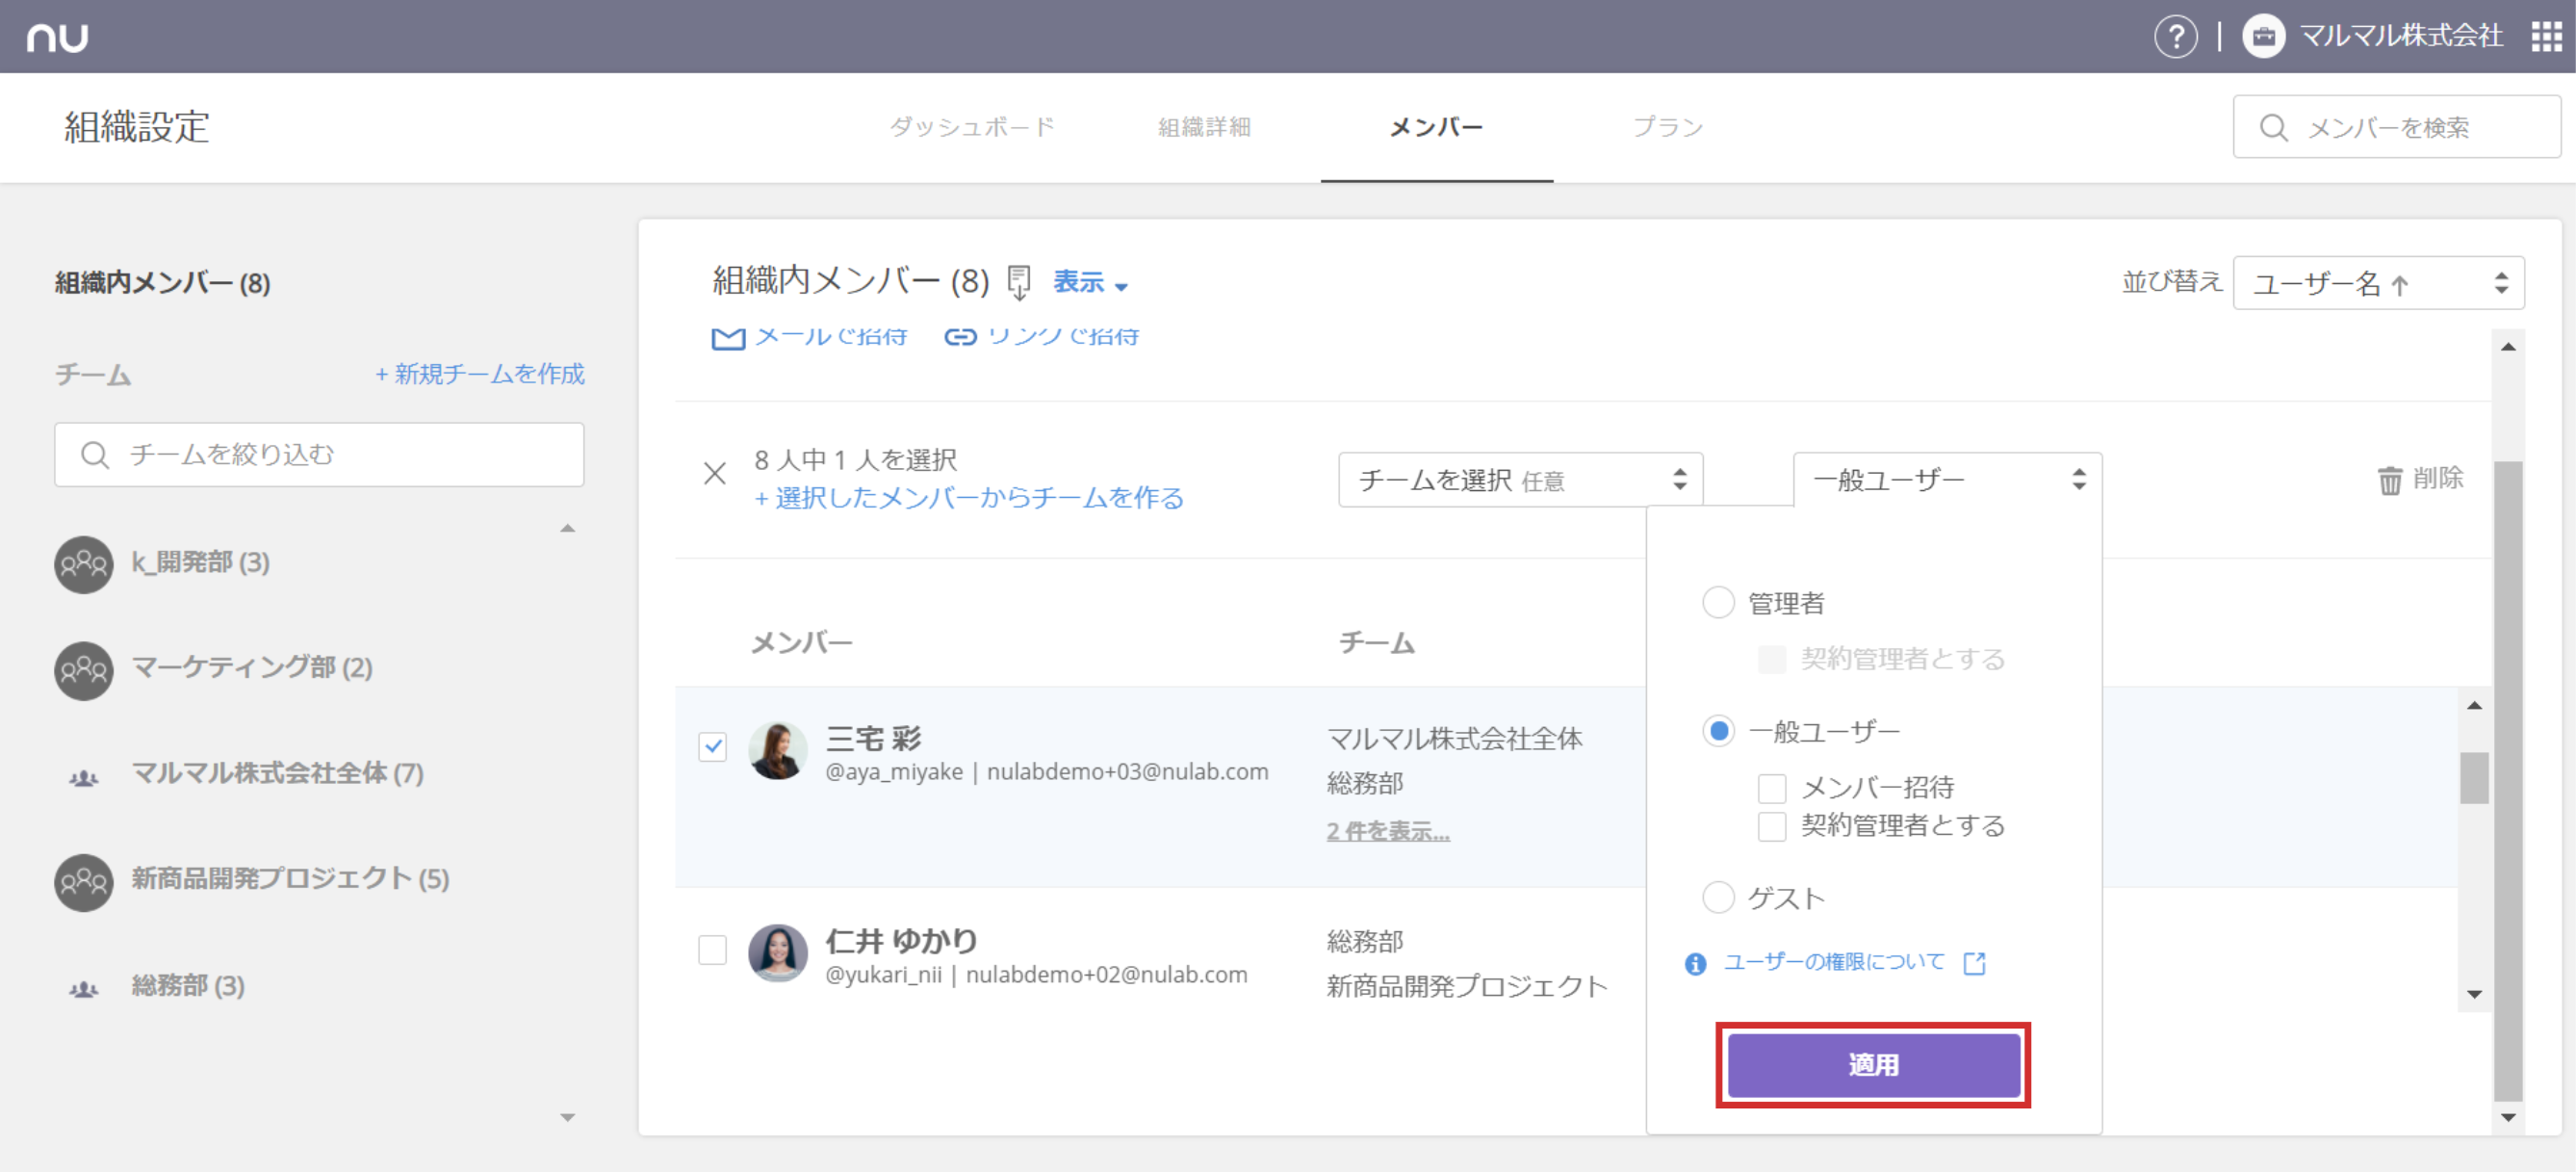2576x1172 pixels.
Task: Click 総務部 team icon
Action: click(83, 989)
